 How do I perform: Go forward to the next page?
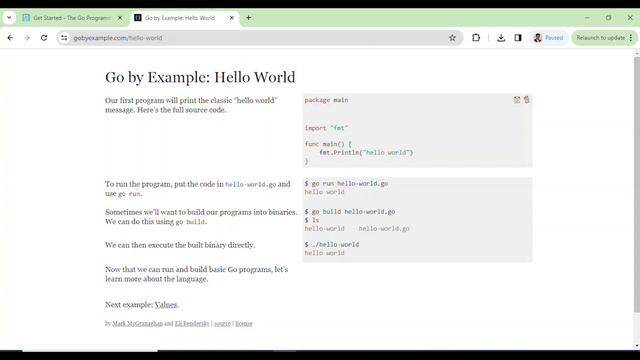pyautogui.click(x=27, y=38)
